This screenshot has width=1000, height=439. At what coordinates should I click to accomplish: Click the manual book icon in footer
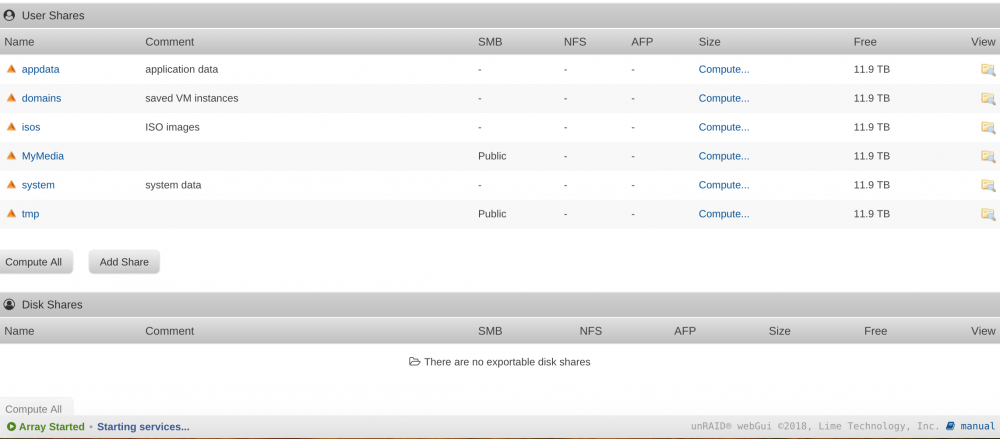pos(950,426)
